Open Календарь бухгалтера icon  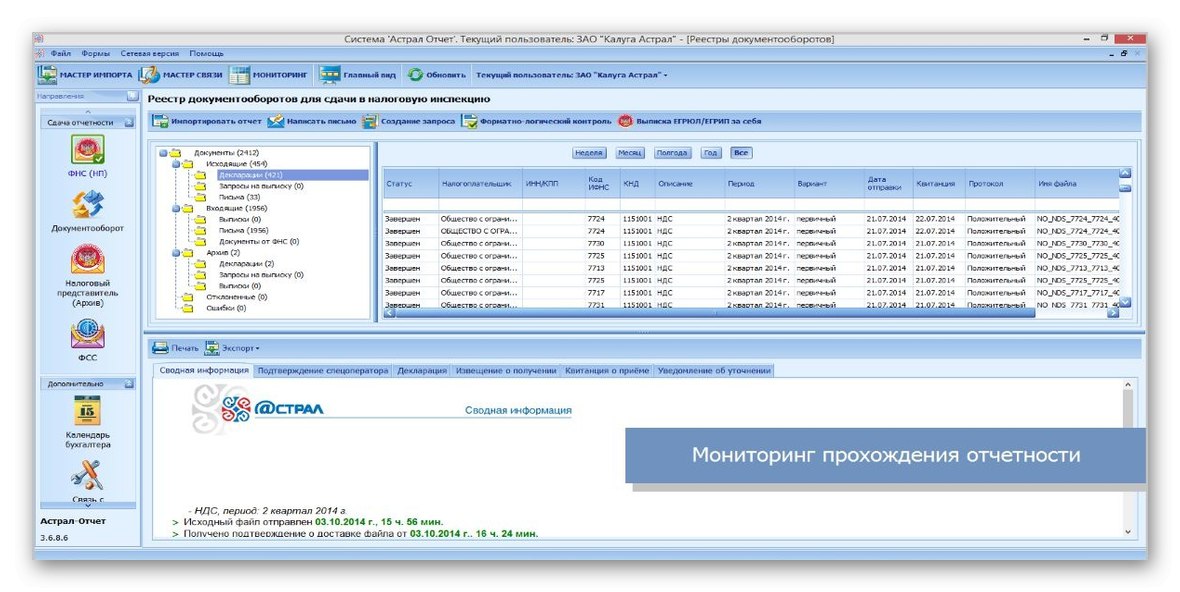87,422
